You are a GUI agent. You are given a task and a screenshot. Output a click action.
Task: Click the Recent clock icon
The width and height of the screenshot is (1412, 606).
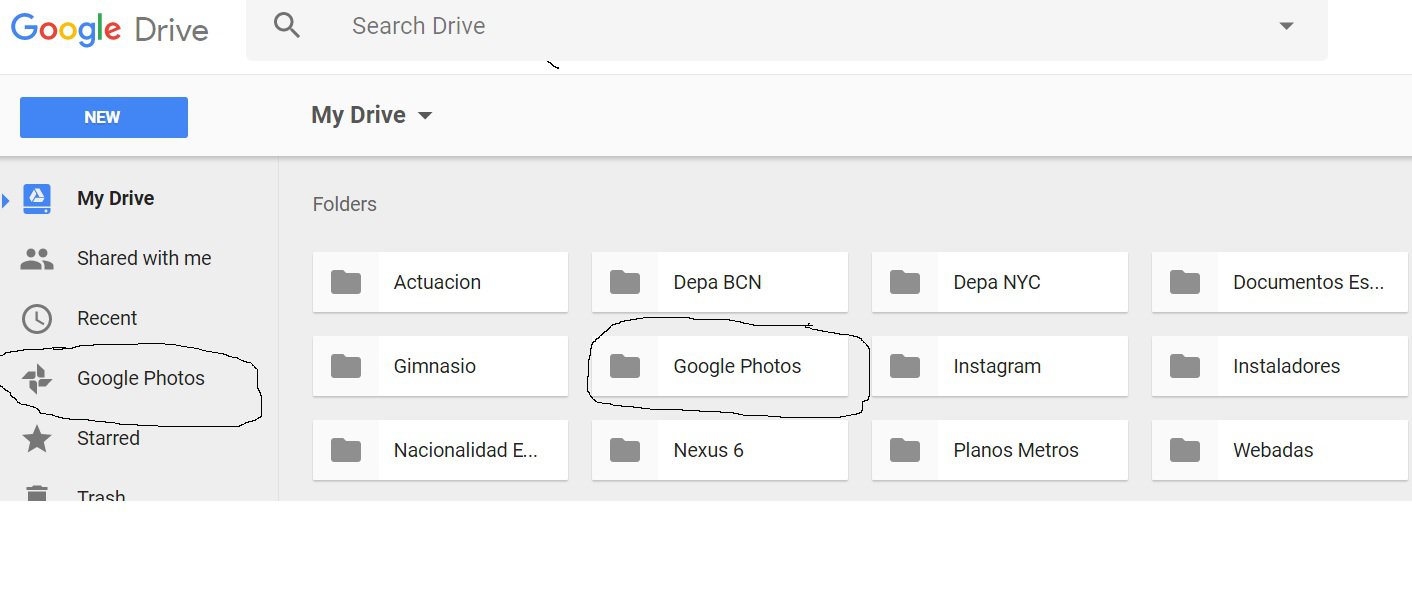pos(37,319)
